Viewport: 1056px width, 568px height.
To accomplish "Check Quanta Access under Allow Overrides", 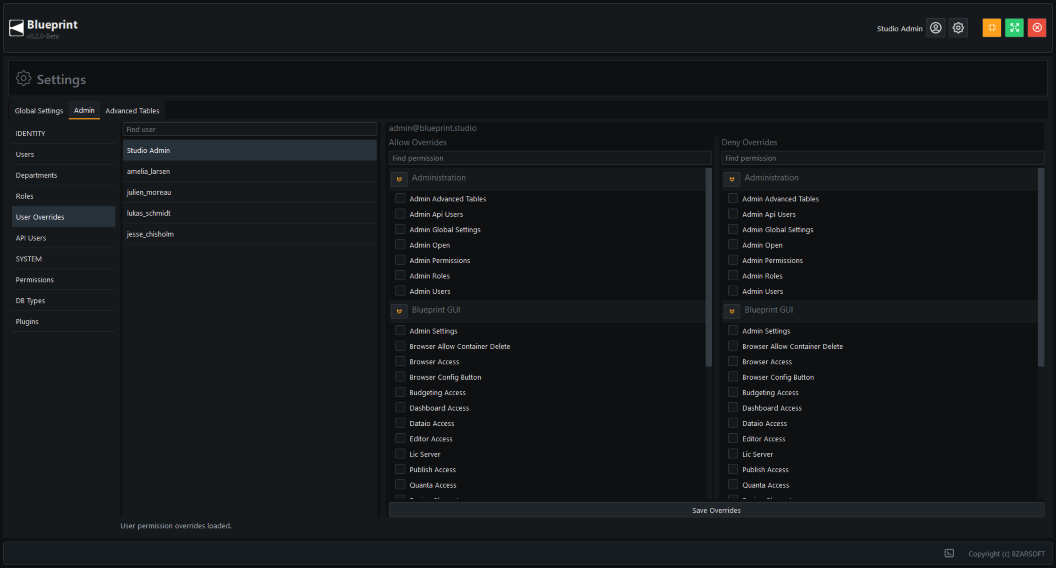I will click(x=400, y=484).
